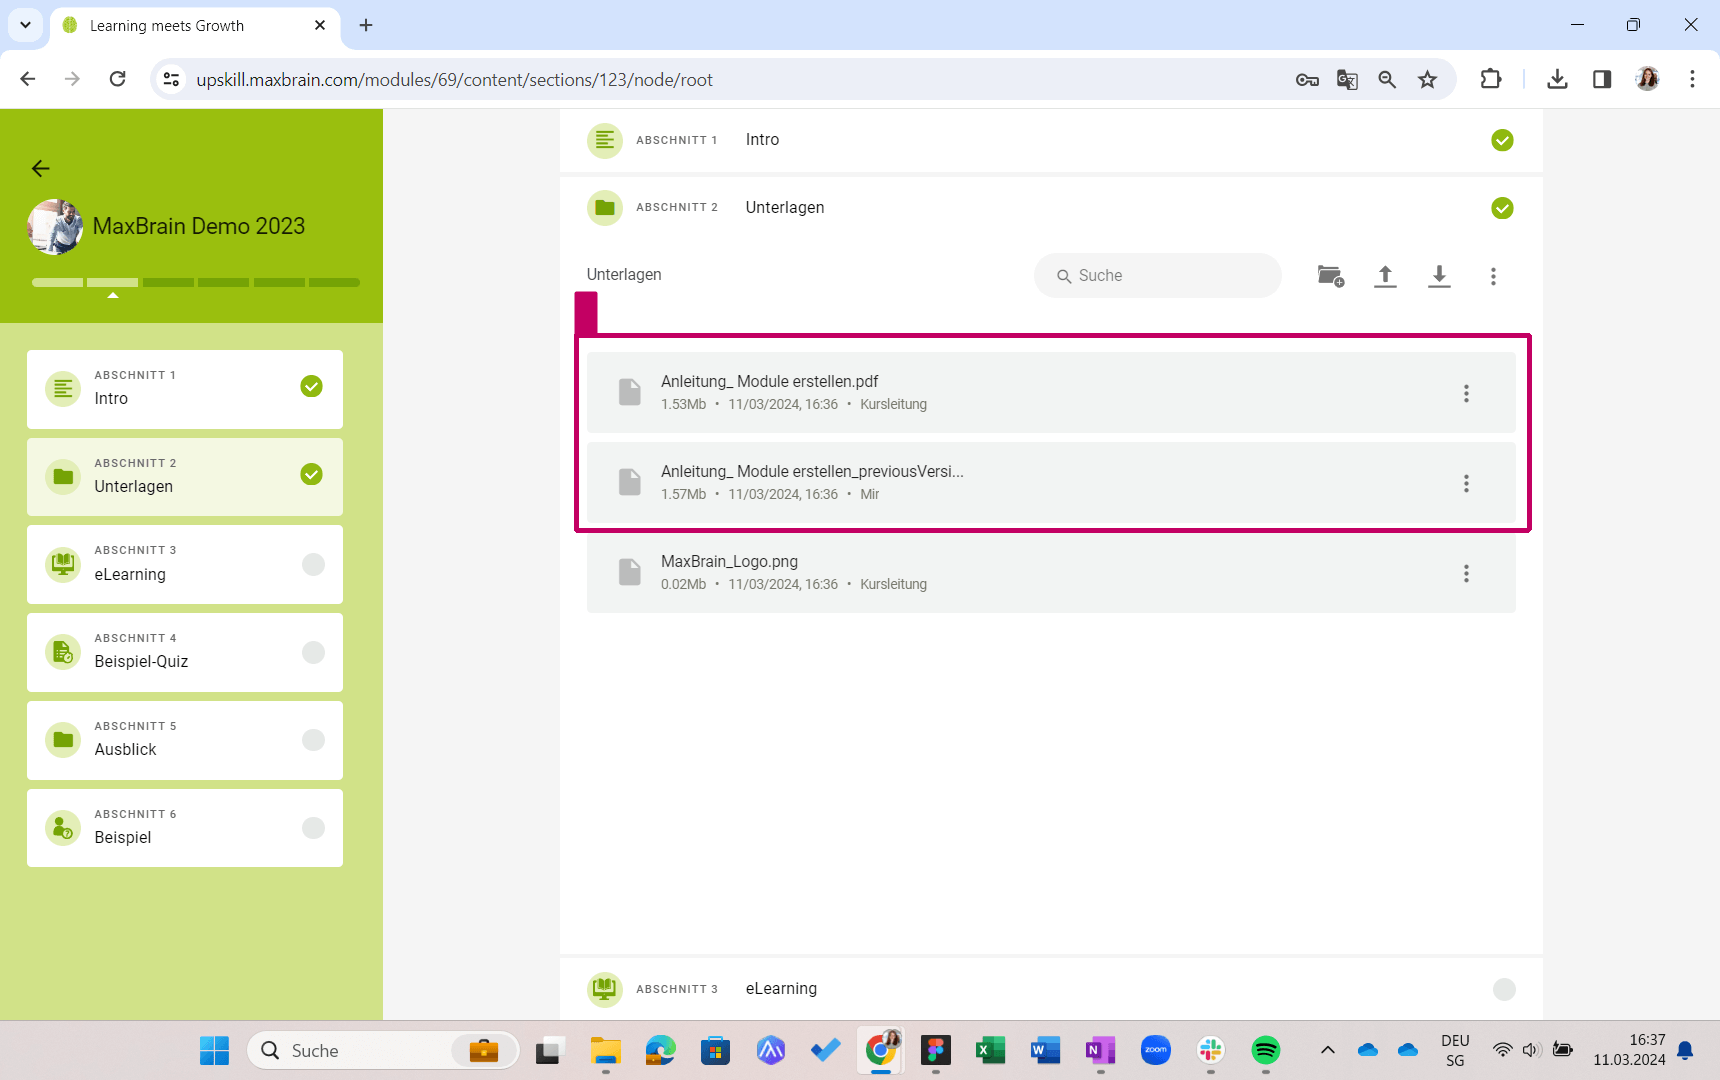Screen dimensions: 1720x1080
Task: Click the sidebar Beispiel person icon
Action: pos(63,828)
